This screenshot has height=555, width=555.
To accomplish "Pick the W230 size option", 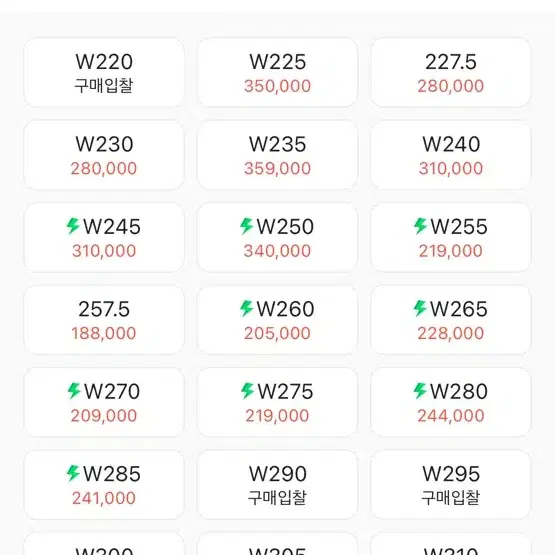I will [x=104, y=155].
